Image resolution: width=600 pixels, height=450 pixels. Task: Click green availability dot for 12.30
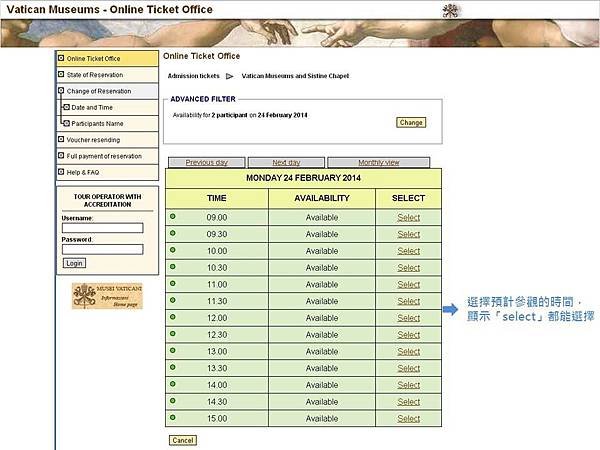tap(173, 334)
